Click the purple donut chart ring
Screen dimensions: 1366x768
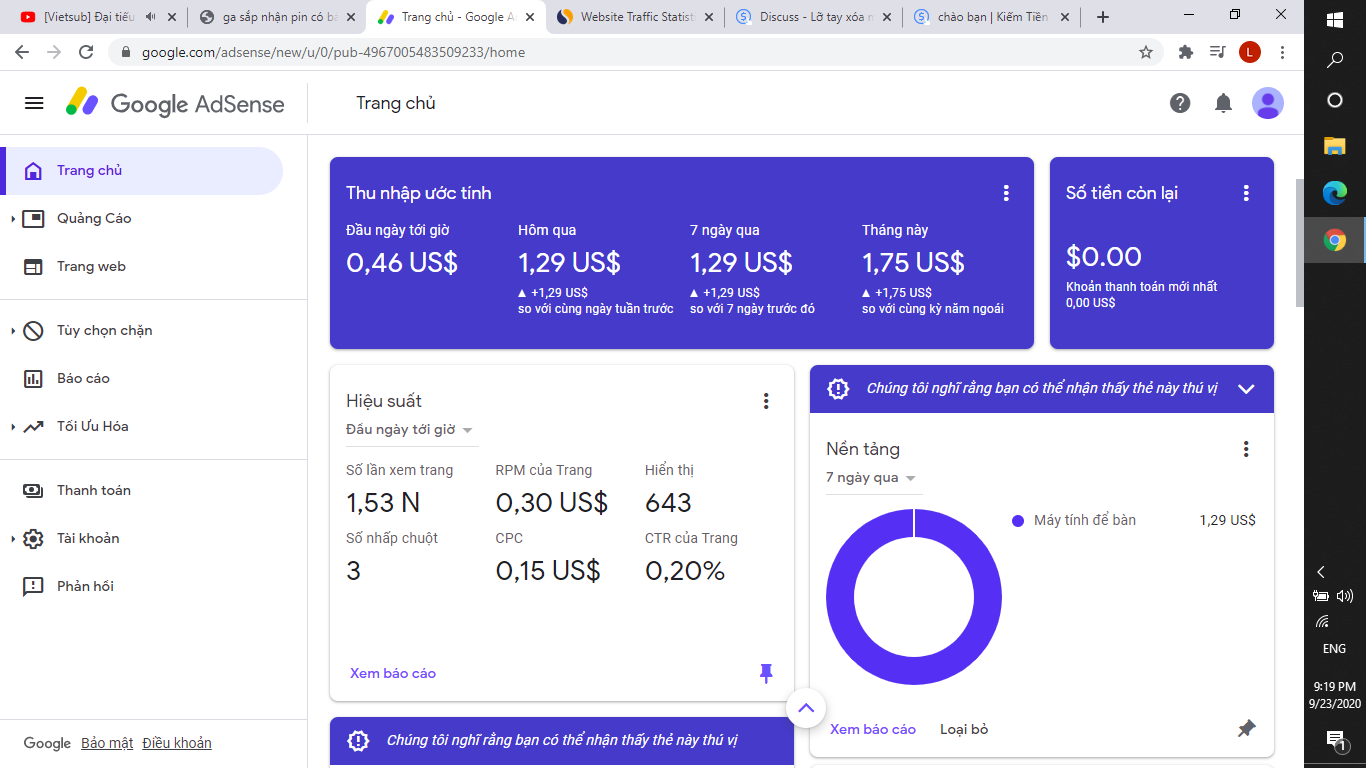pyautogui.click(x=840, y=597)
